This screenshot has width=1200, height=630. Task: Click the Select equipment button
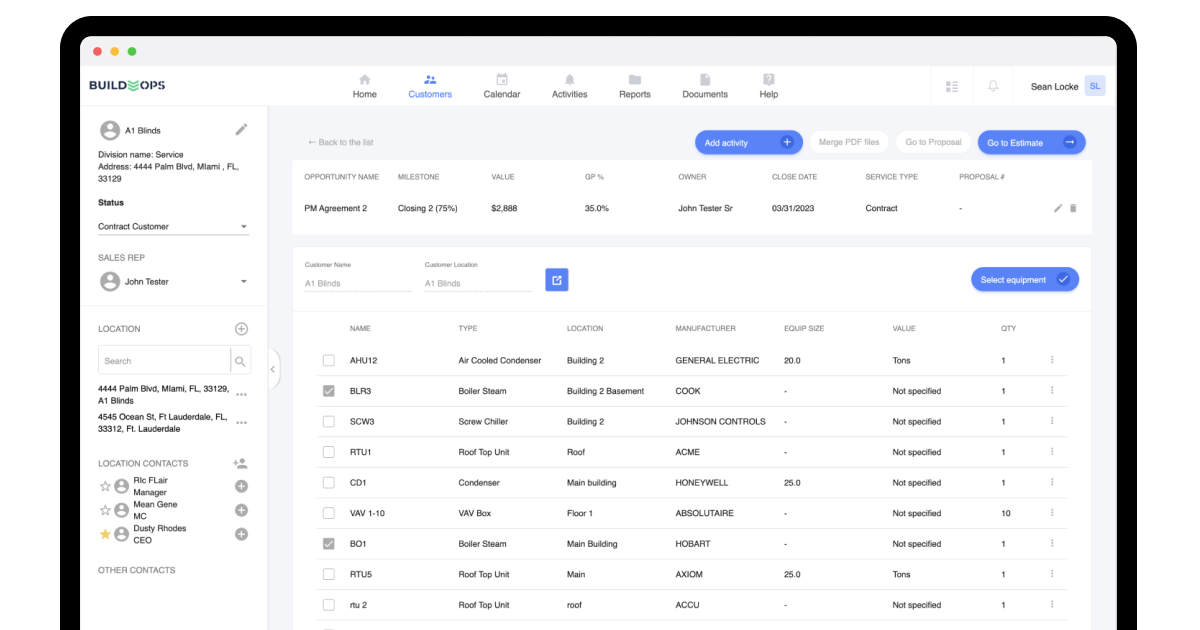coord(1025,280)
